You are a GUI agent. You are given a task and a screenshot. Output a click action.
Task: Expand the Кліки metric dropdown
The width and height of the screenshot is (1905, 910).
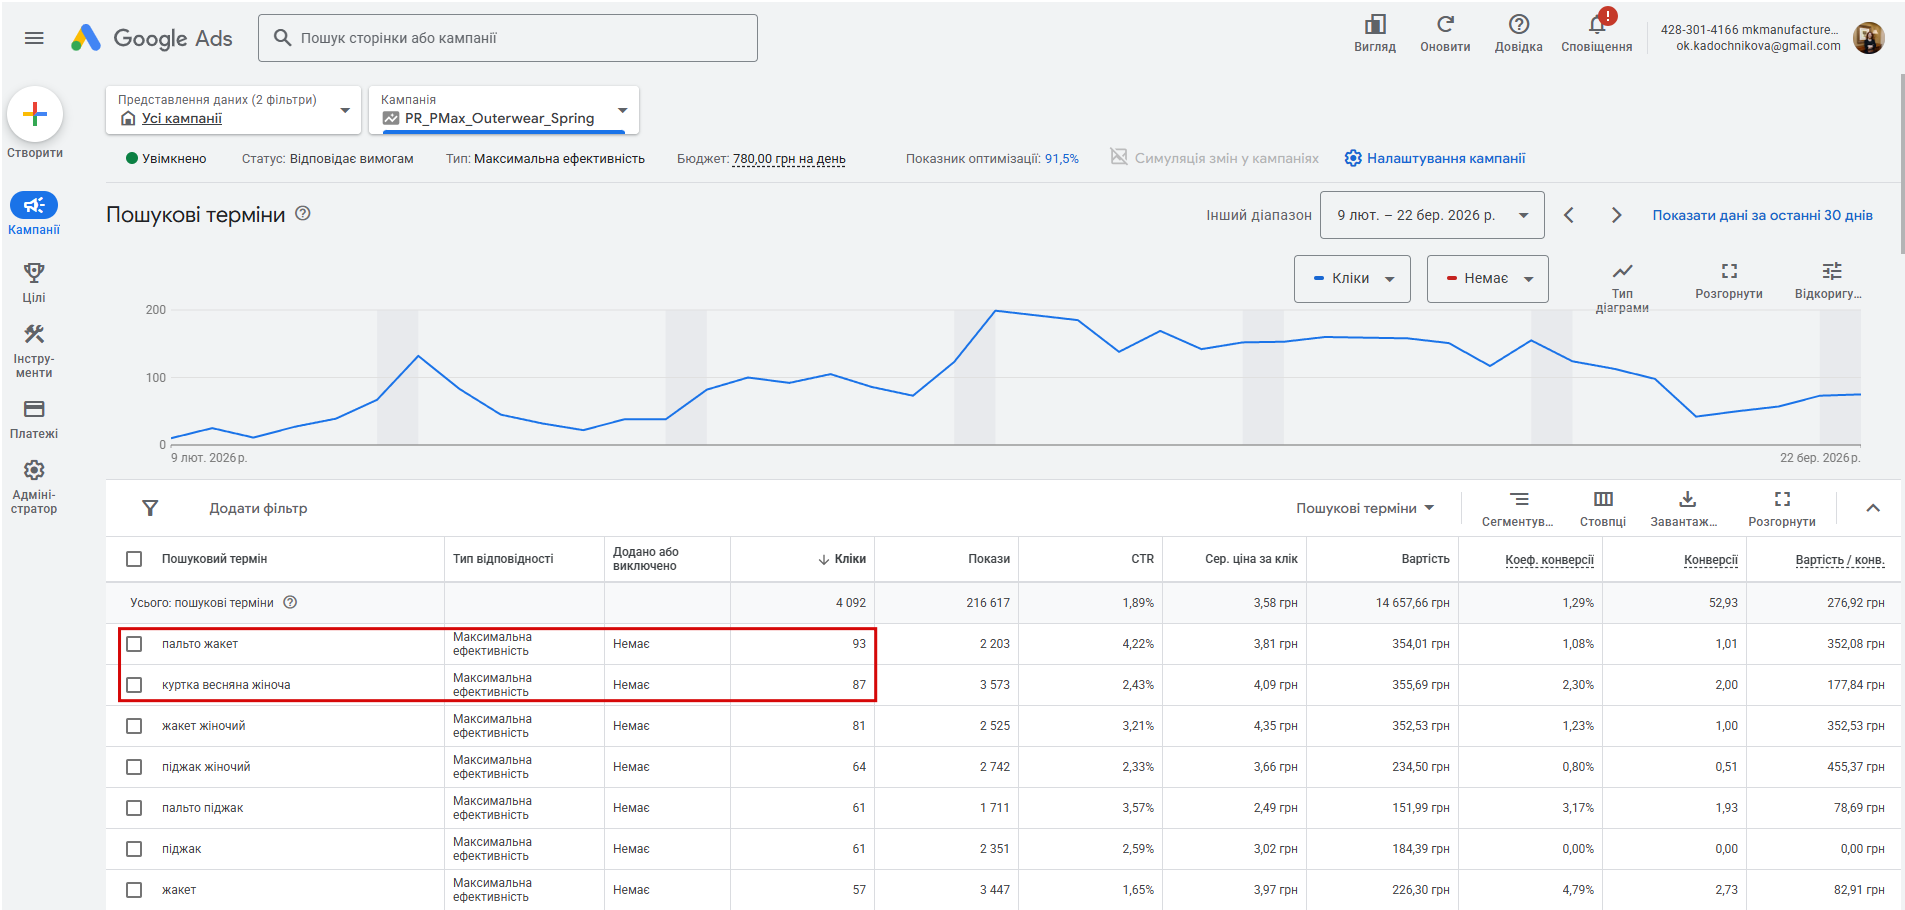(x=1352, y=279)
